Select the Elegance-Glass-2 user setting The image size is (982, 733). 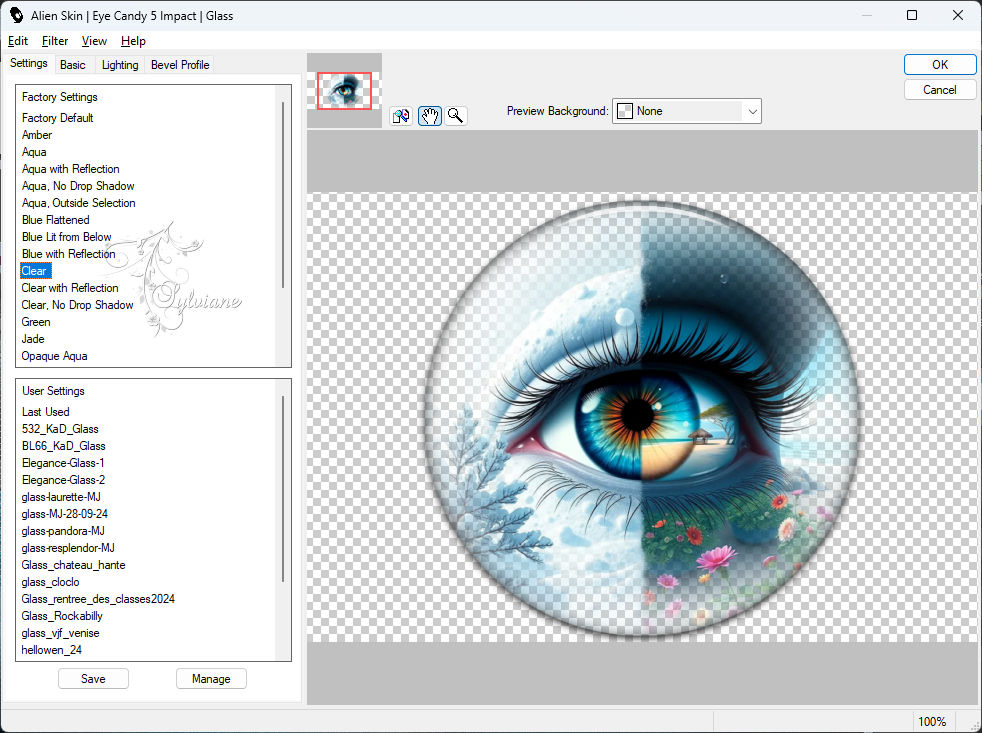(63, 479)
